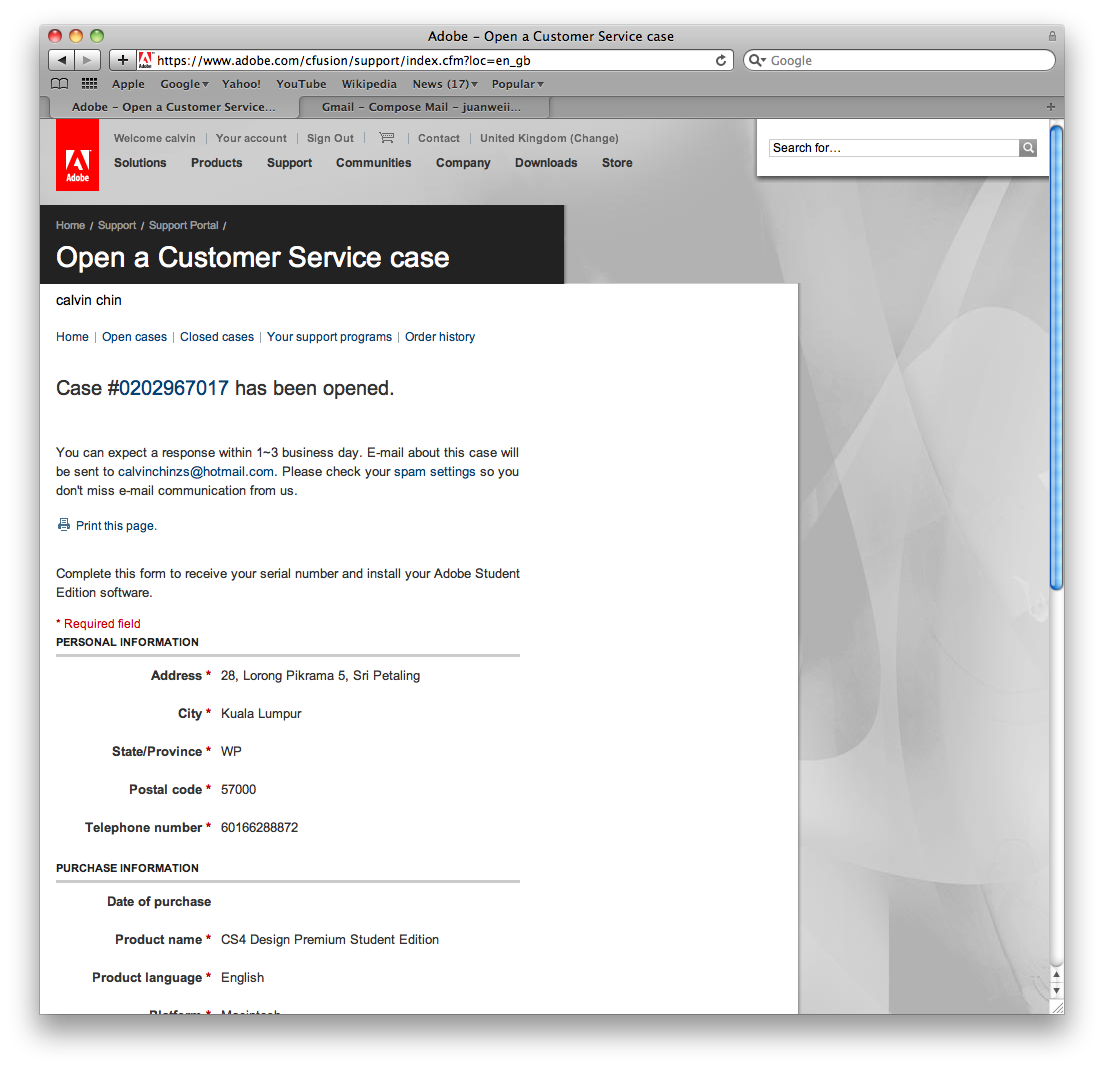
Task: Click the YouTube bookmark
Action: pyautogui.click(x=301, y=84)
